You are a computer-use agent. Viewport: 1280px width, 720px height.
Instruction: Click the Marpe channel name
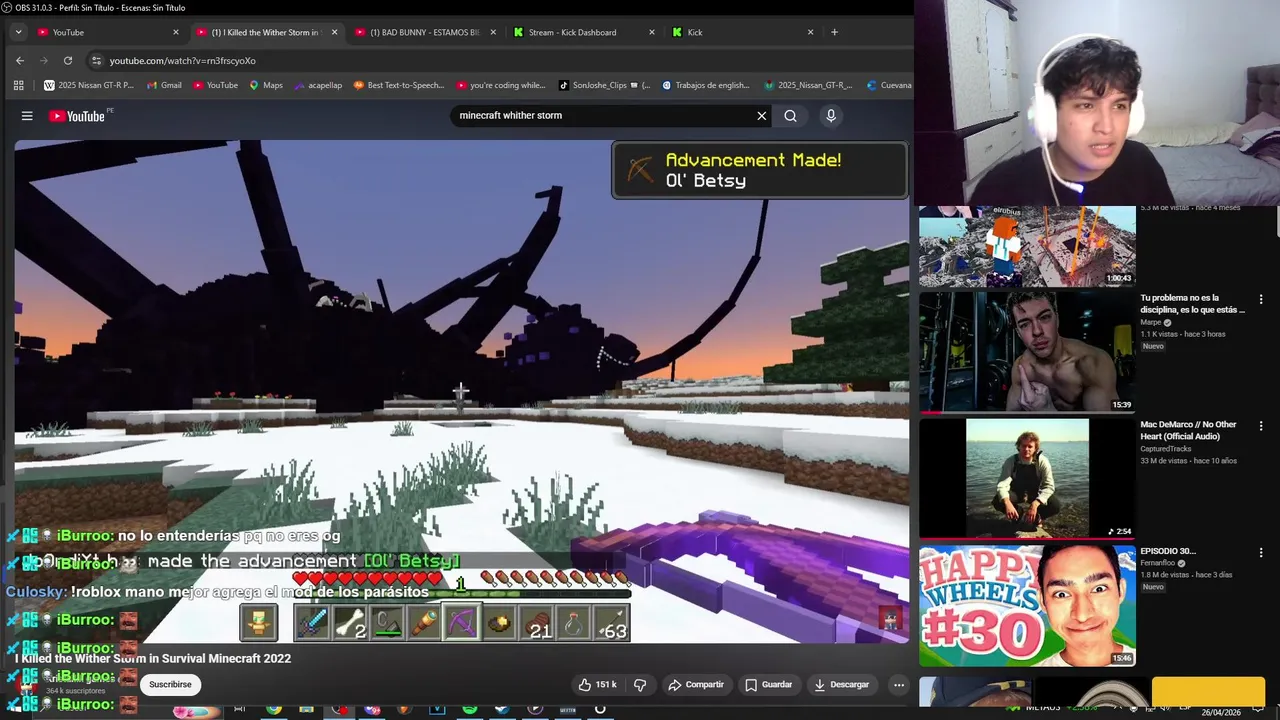click(x=1151, y=322)
